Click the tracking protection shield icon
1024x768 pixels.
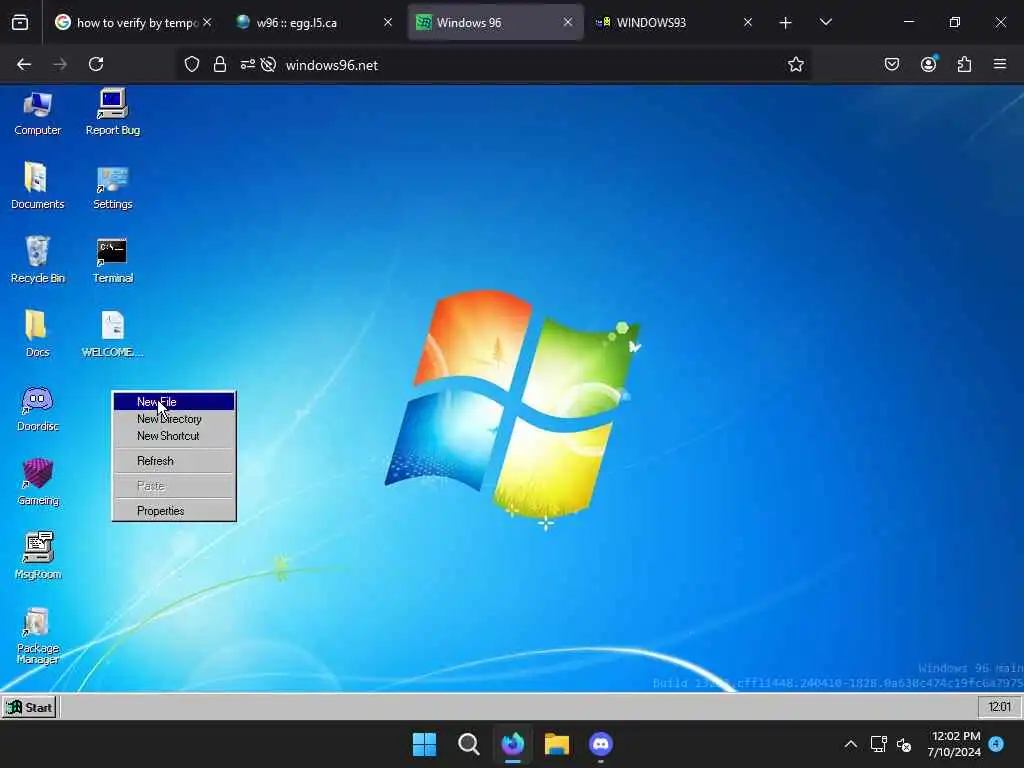tap(191, 65)
